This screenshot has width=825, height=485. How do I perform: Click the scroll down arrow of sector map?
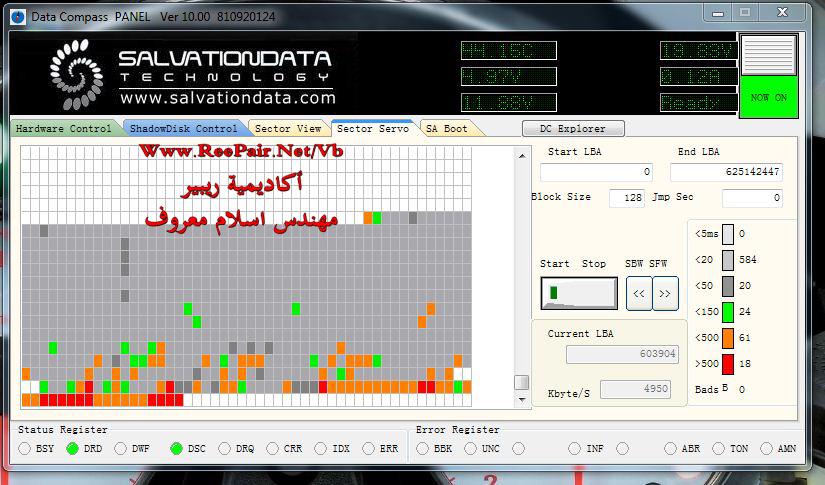pyautogui.click(x=521, y=399)
